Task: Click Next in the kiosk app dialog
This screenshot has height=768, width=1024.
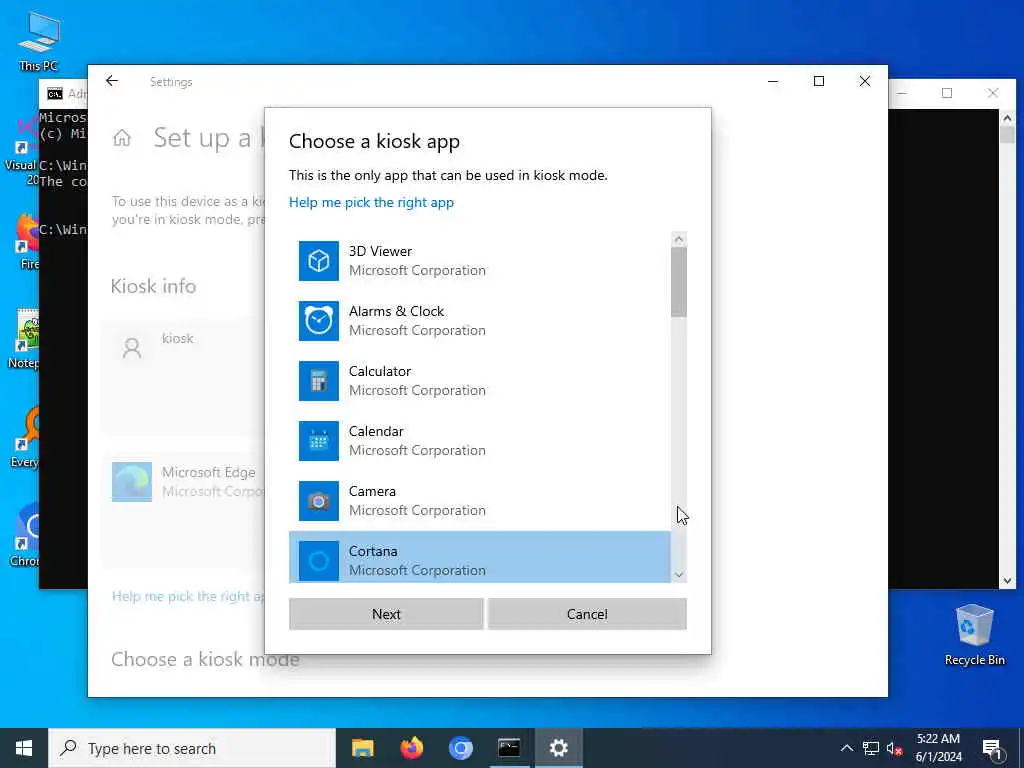Action: pos(386,614)
